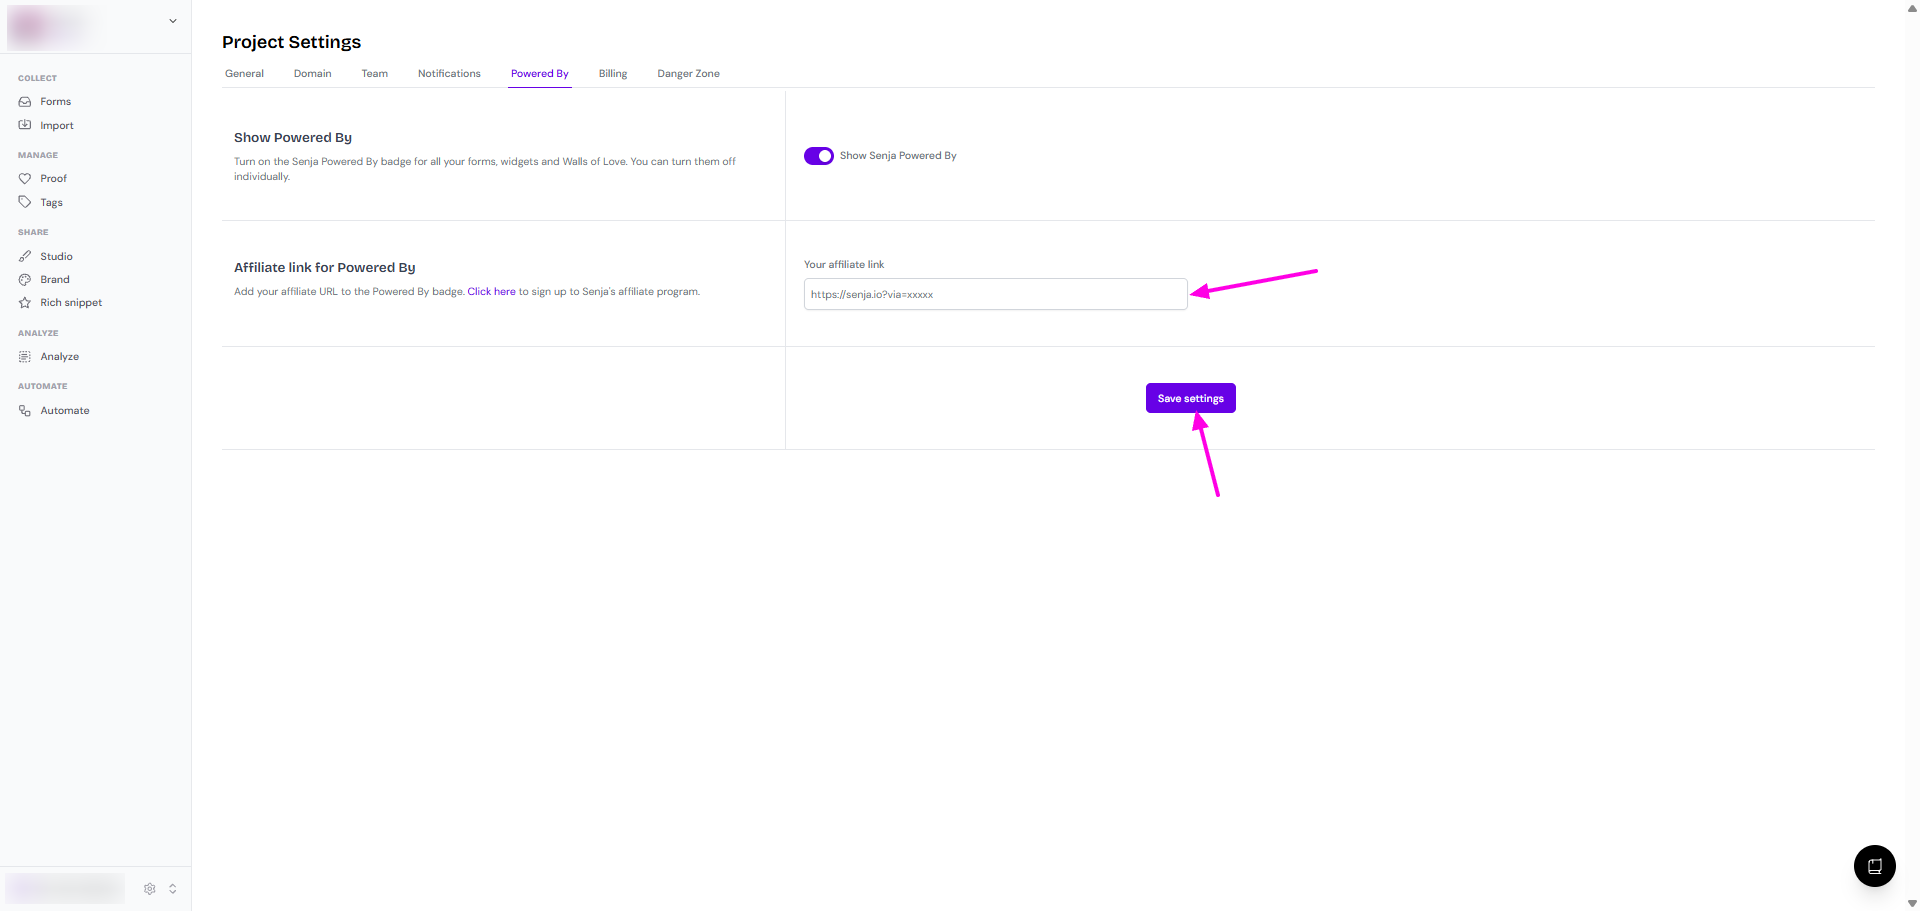The width and height of the screenshot is (1920, 911).
Task: Click the Rich snippet star icon
Action: tap(25, 303)
